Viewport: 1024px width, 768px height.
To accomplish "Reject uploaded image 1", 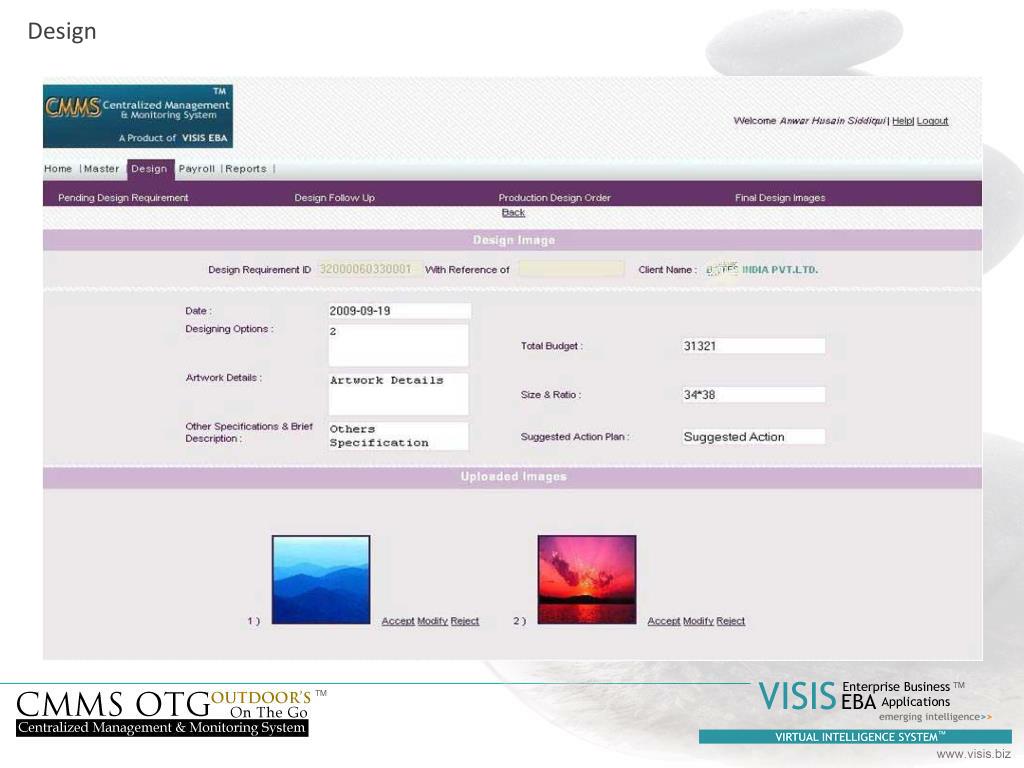I will click(x=464, y=621).
